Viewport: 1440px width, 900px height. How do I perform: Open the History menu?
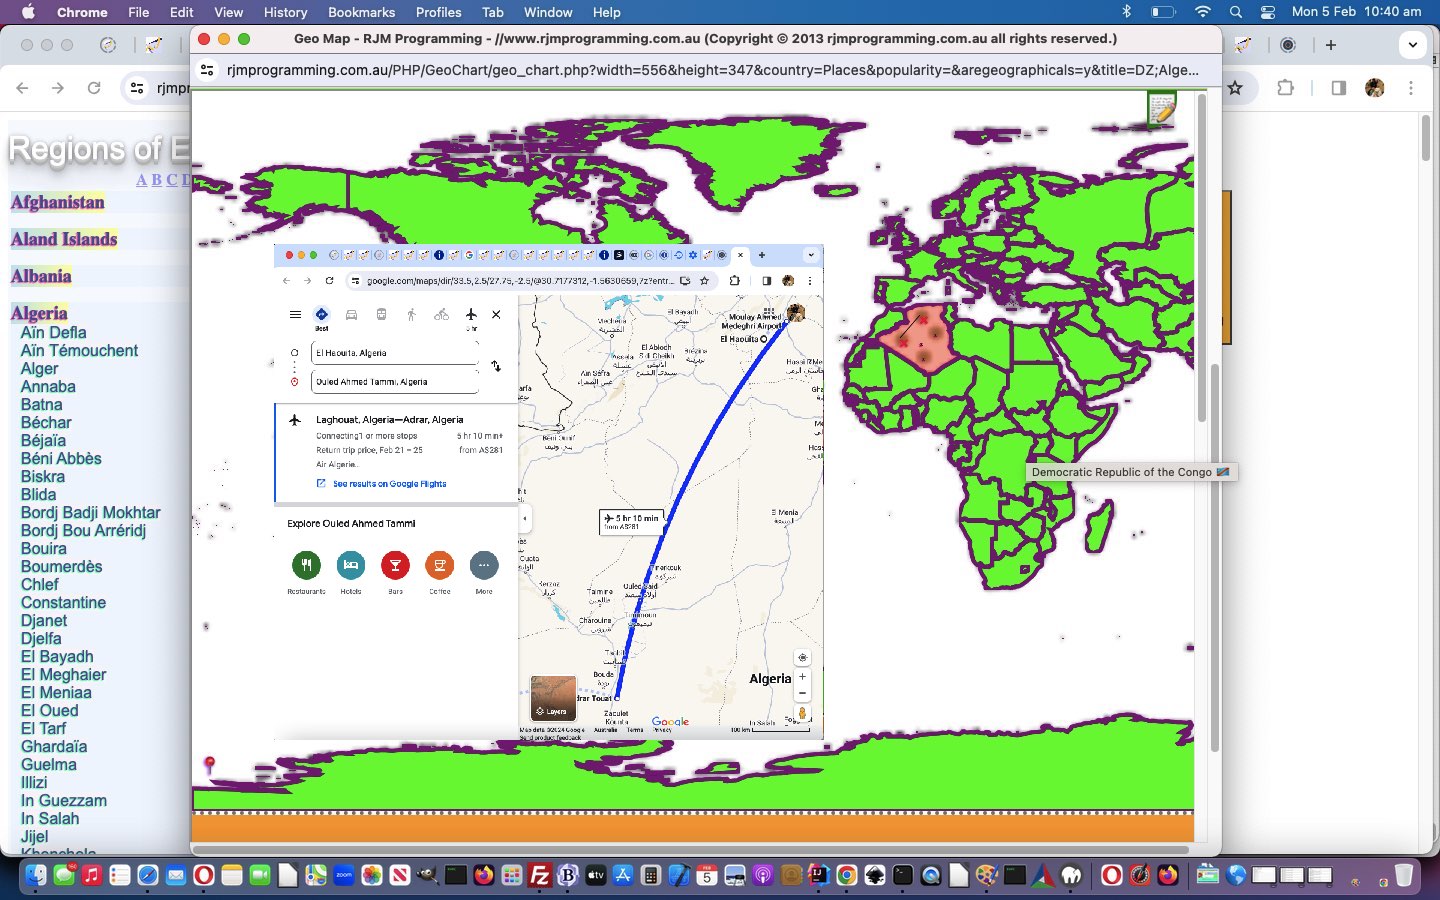[x=286, y=12]
